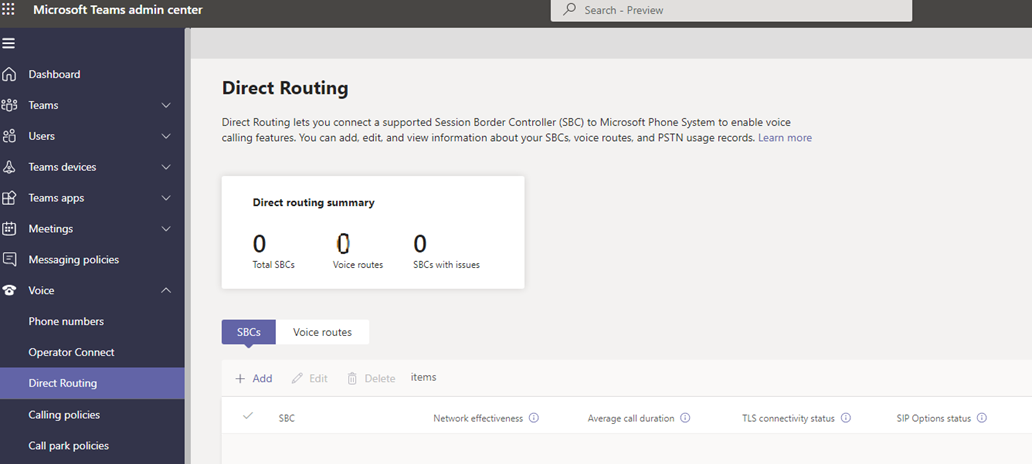Click the Teams group icon
Image resolution: width=1032 pixels, height=464 pixels.
[9, 105]
